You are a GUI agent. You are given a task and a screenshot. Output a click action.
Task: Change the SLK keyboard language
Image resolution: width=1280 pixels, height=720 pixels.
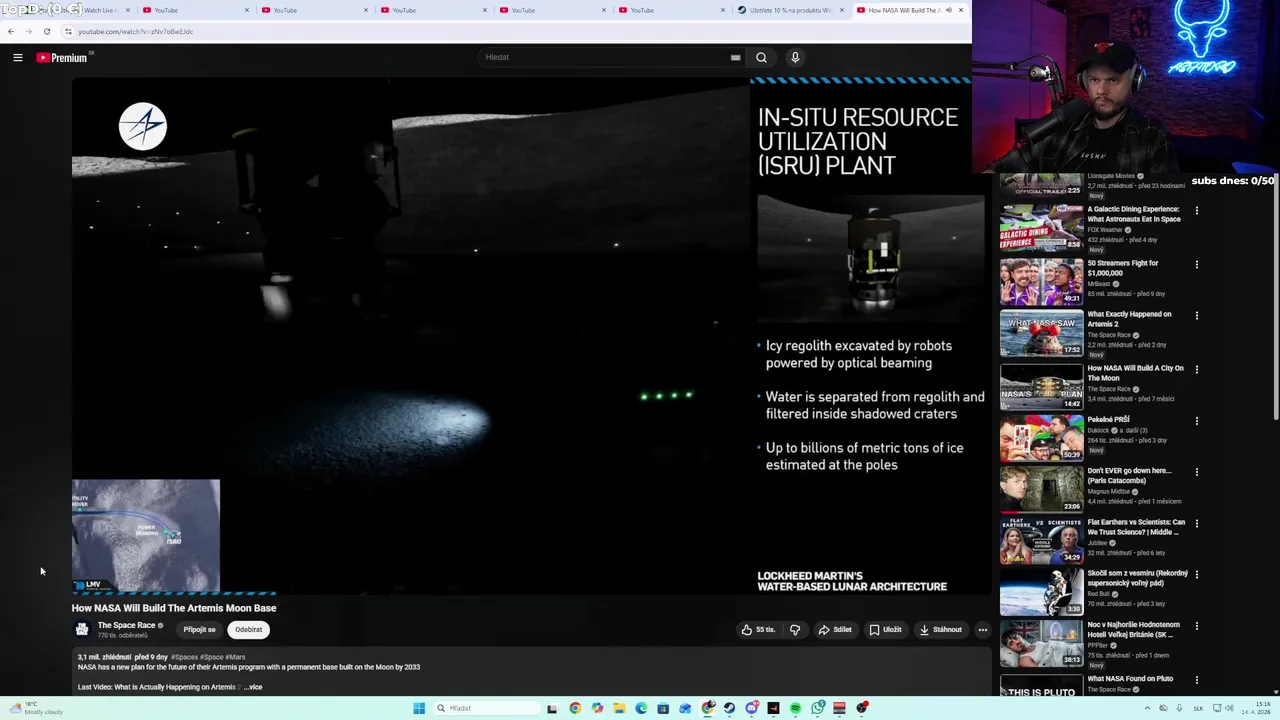click(x=1198, y=709)
